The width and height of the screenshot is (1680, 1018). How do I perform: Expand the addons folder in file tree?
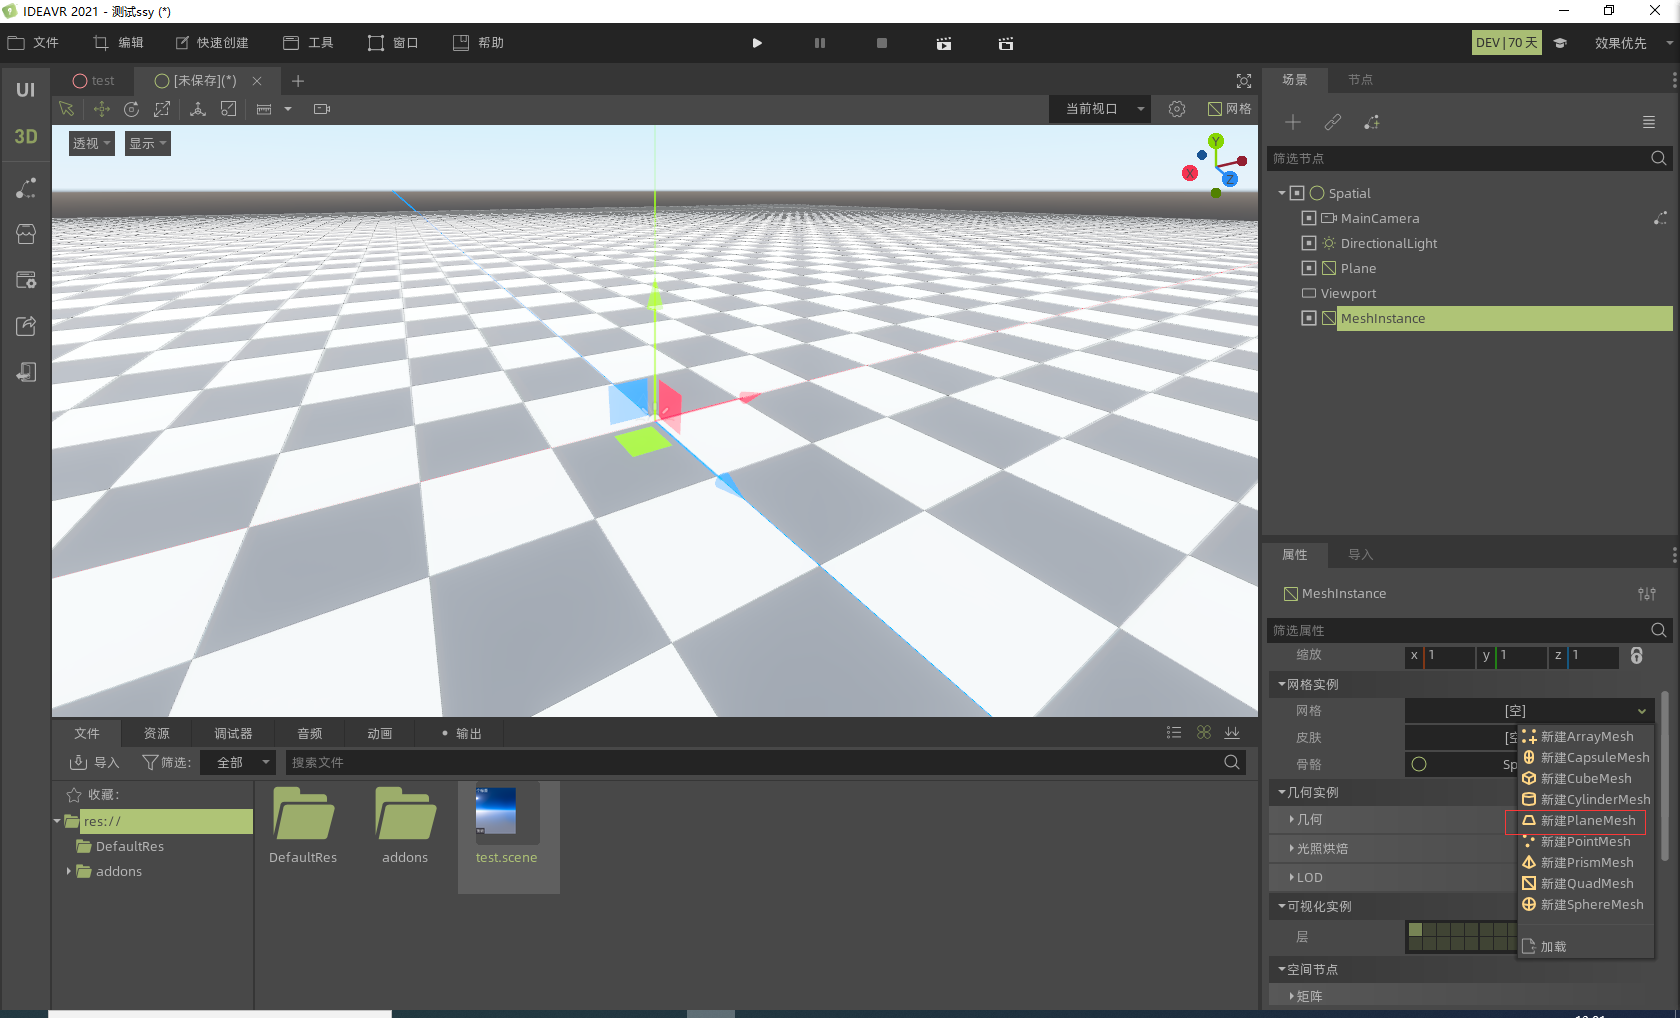coord(69,872)
